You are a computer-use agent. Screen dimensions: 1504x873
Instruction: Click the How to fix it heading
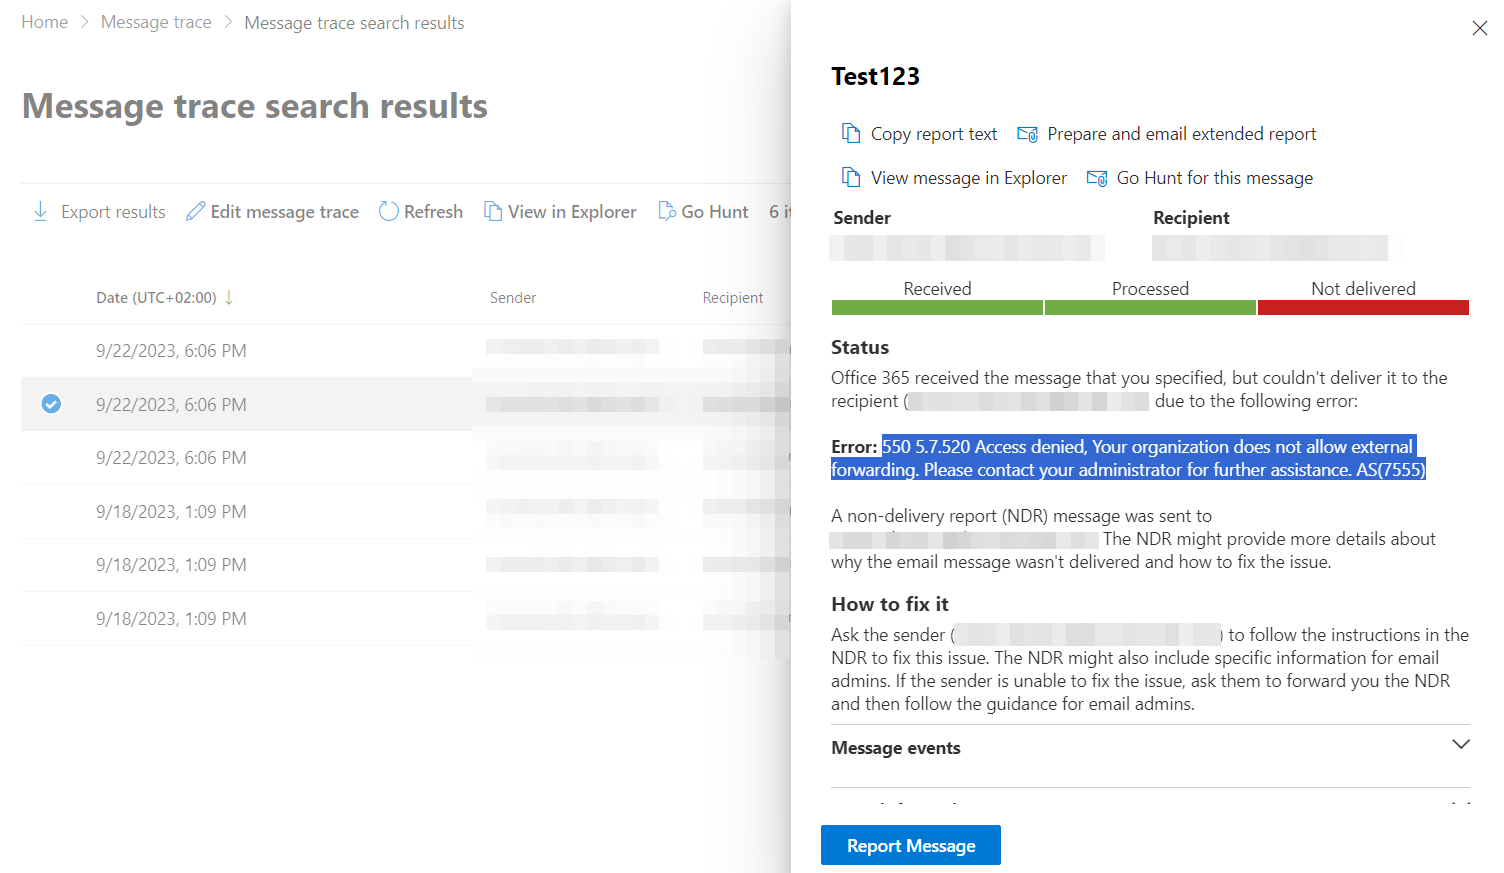pyautogui.click(x=890, y=604)
